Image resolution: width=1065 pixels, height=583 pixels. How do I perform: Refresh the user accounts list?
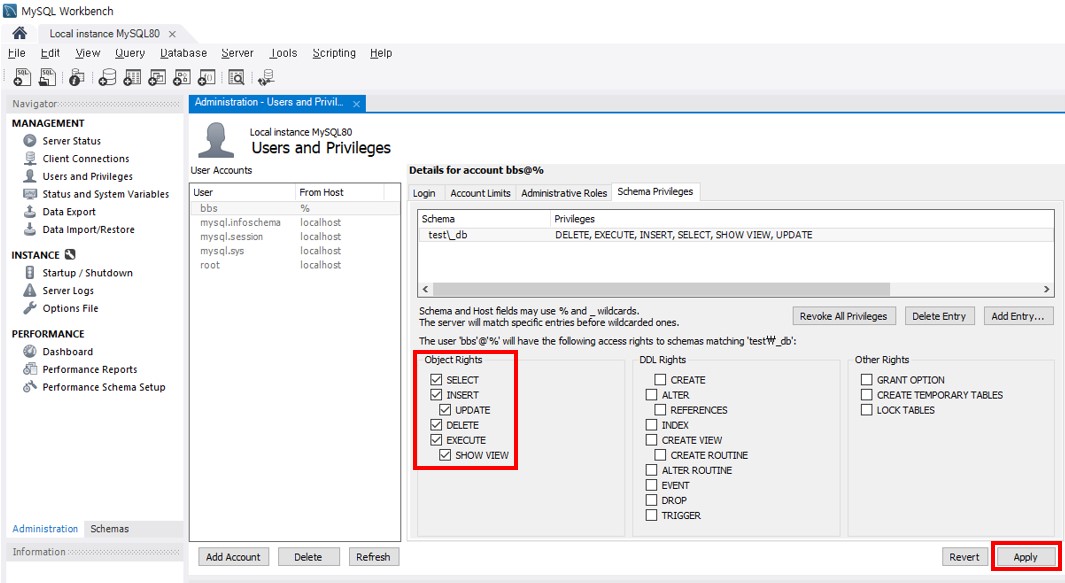(x=373, y=556)
